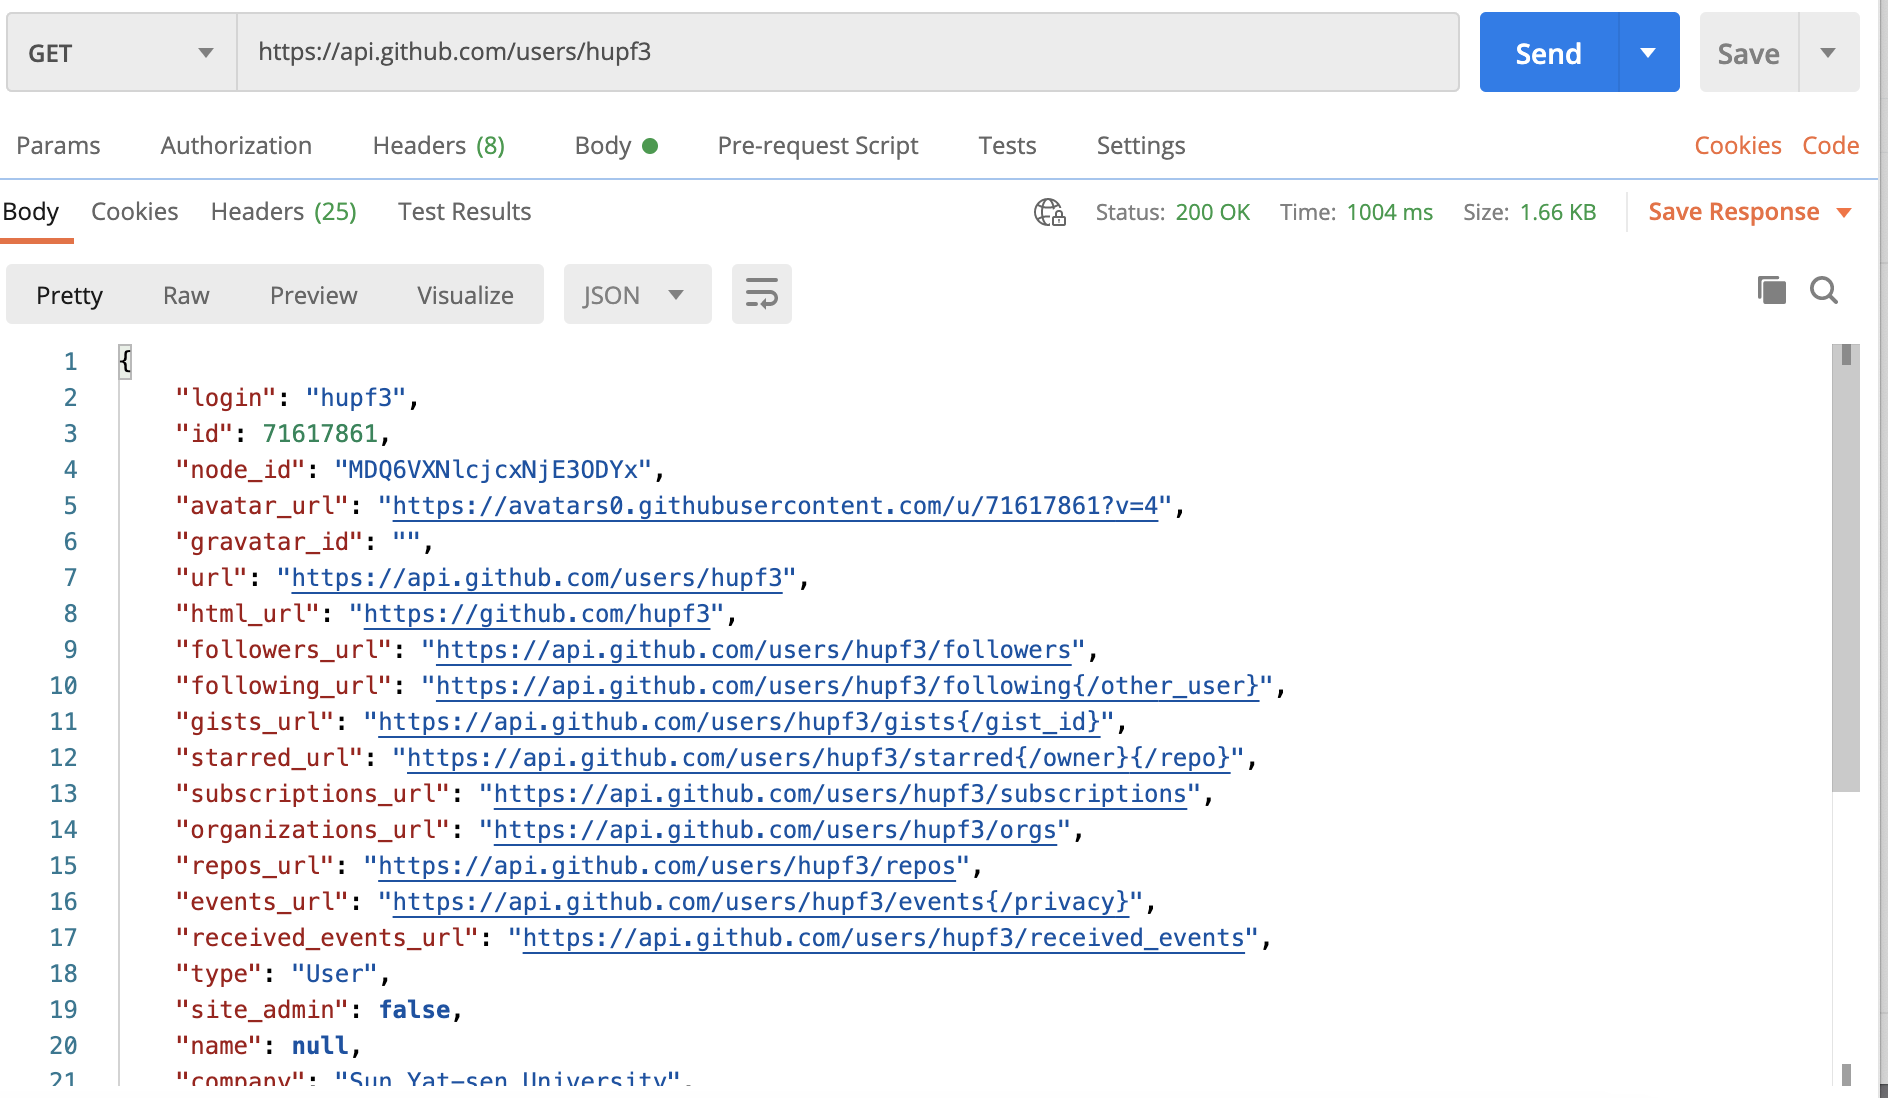Select the Pretty response format

(69, 294)
